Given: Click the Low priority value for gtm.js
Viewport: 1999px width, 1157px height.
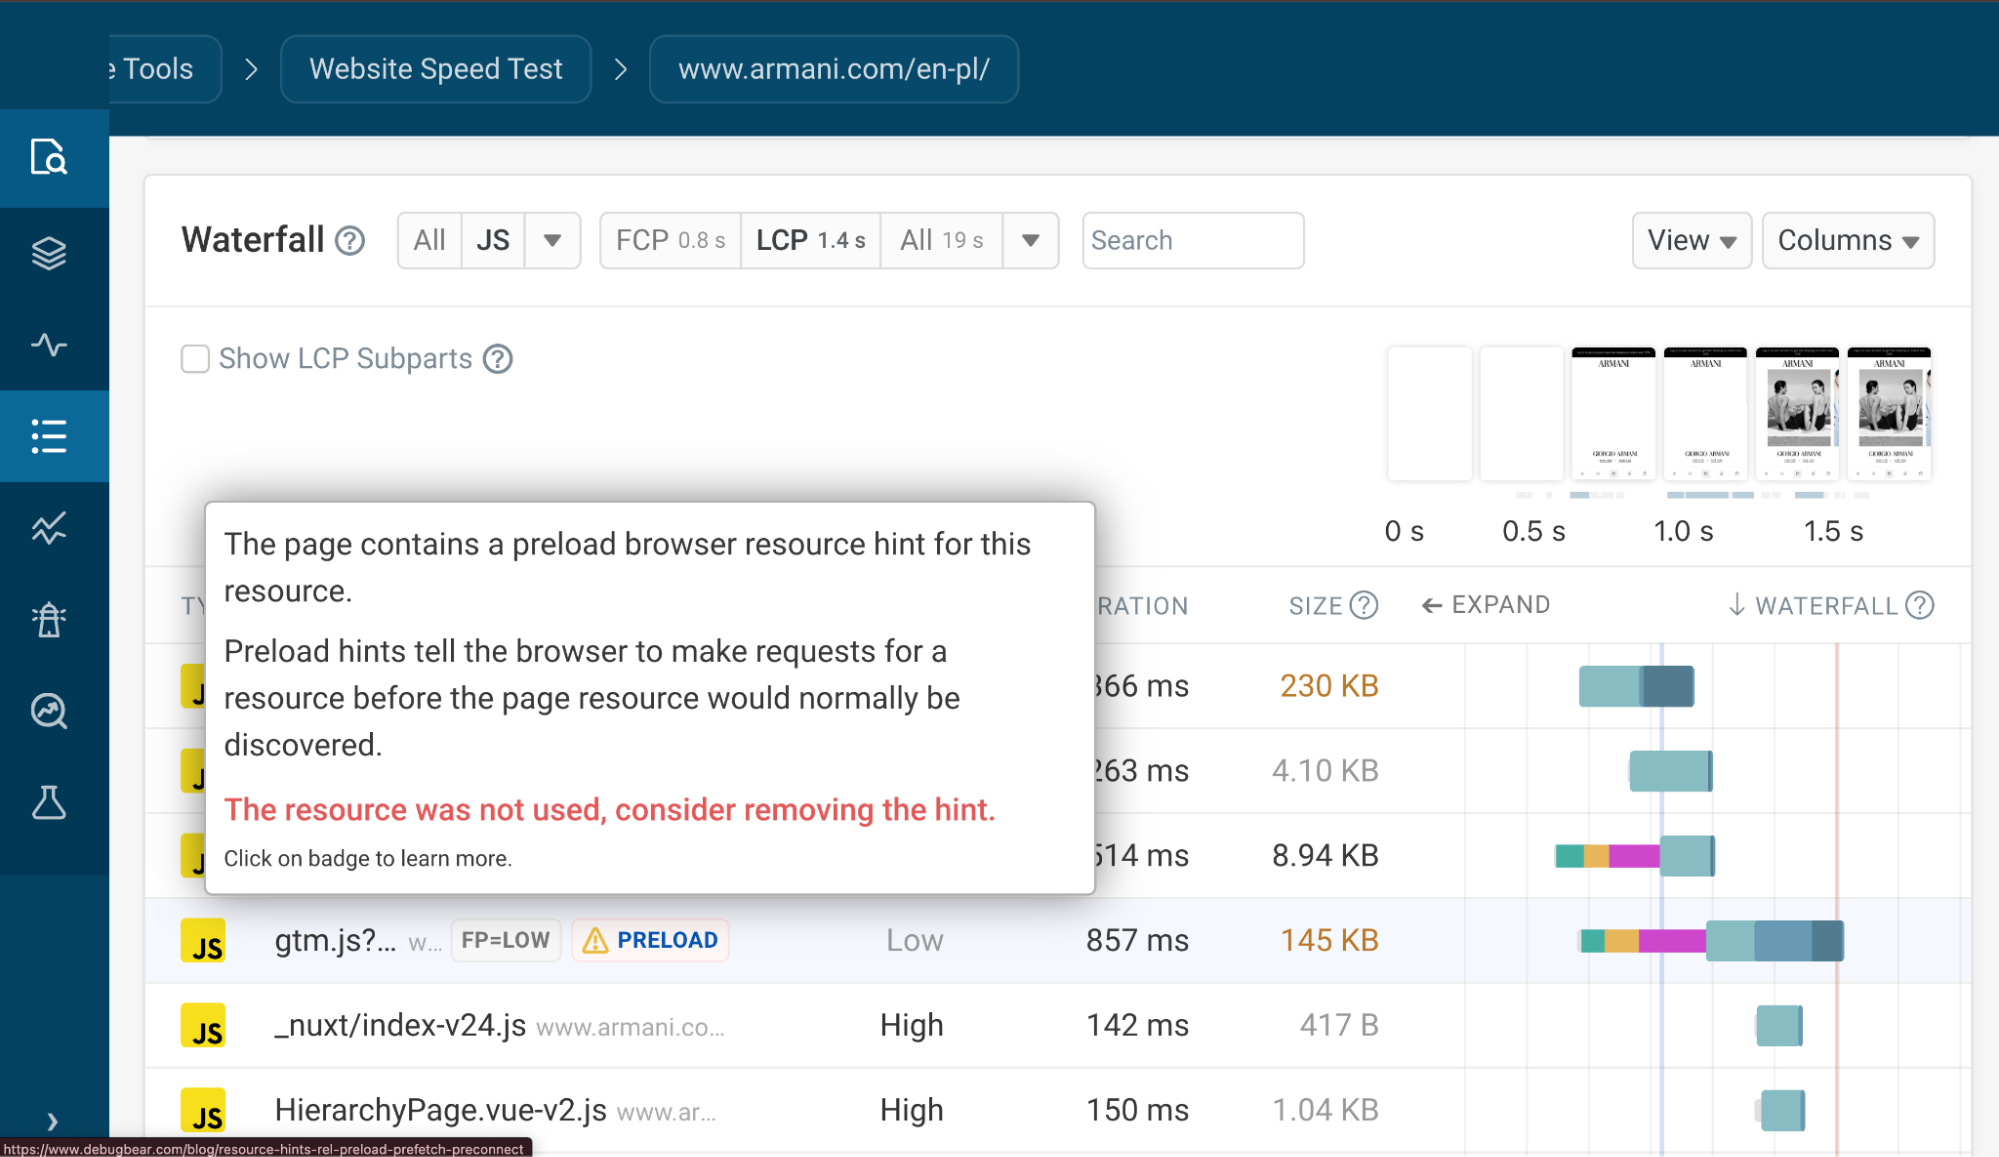Looking at the screenshot, I should point(914,940).
